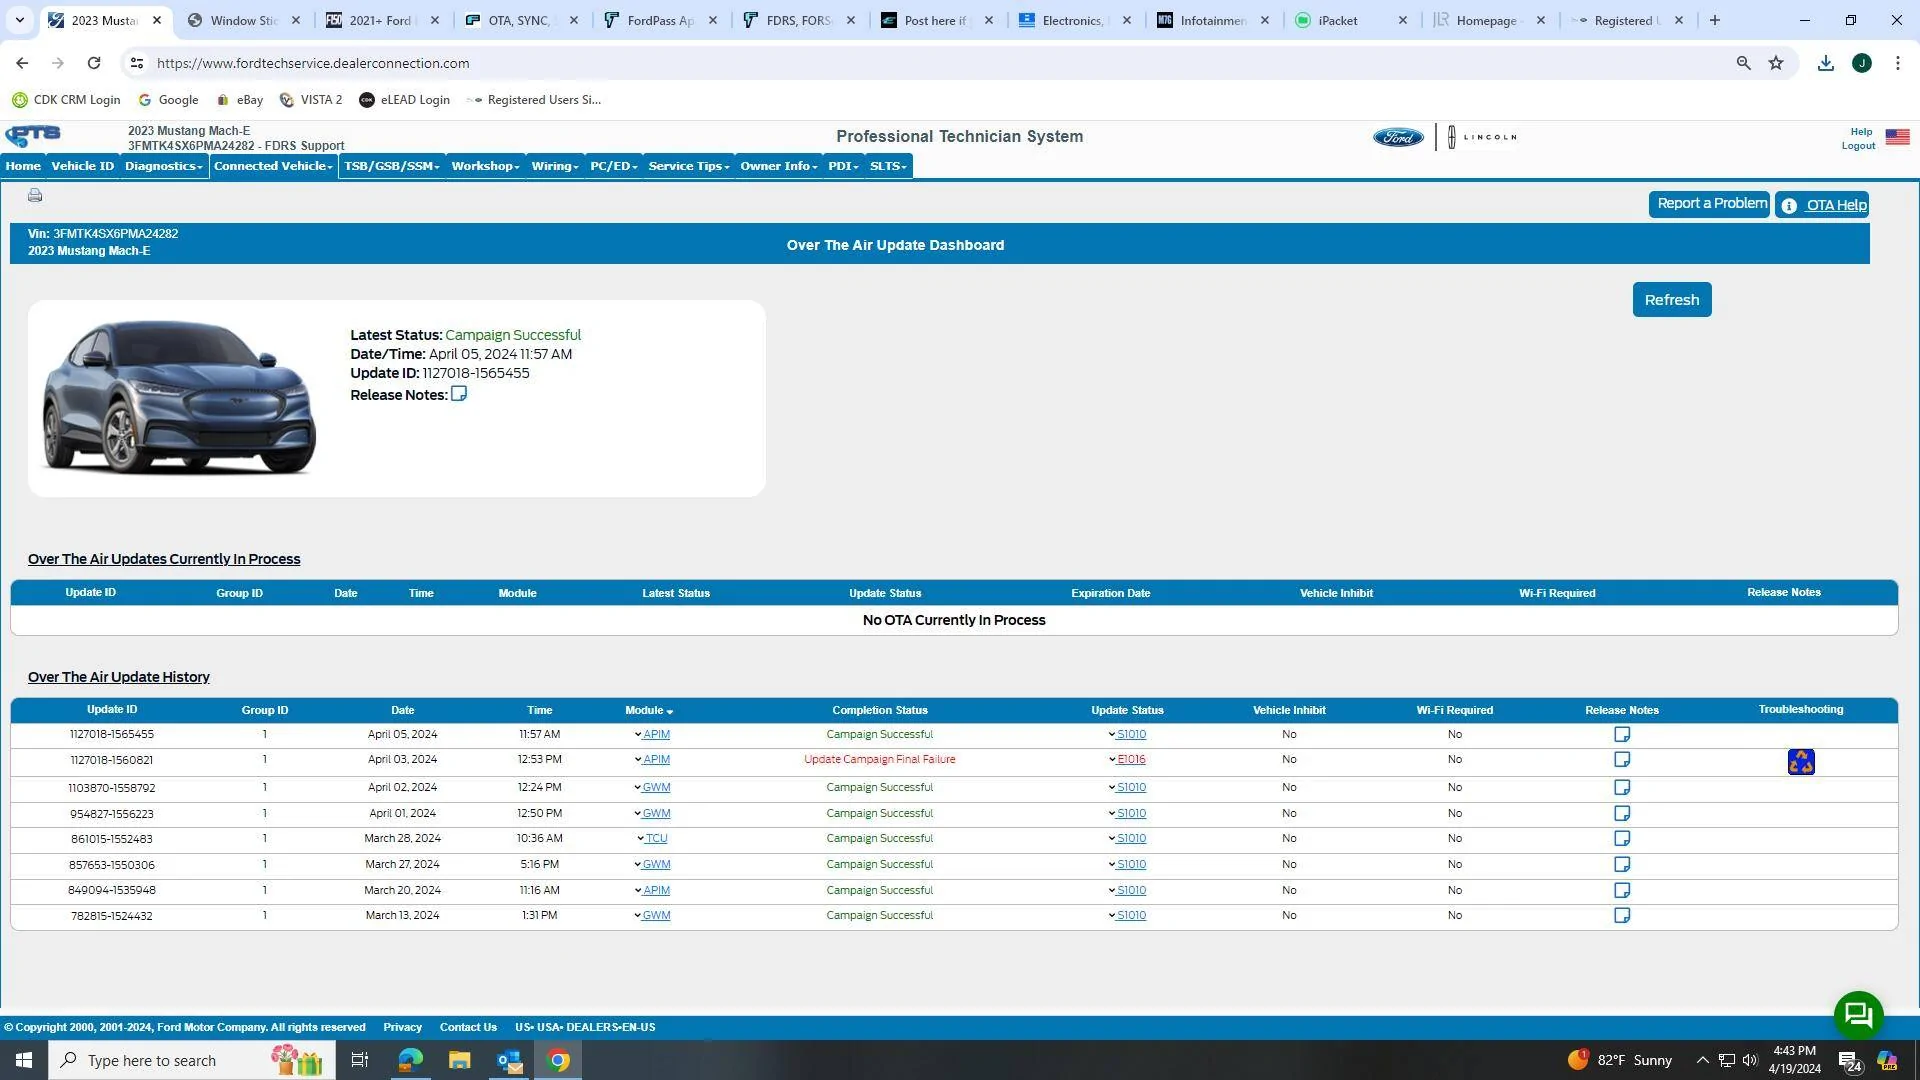Viewport: 1920px width, 1080px height.
Task: Open Chrome three-dot menu
Action: [1898, 63]
